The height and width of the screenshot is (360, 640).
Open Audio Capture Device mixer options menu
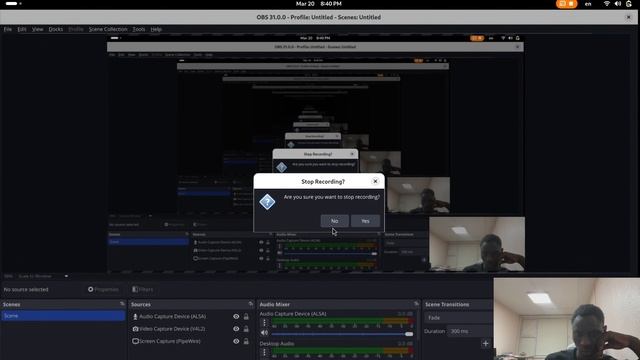[264, 323]
